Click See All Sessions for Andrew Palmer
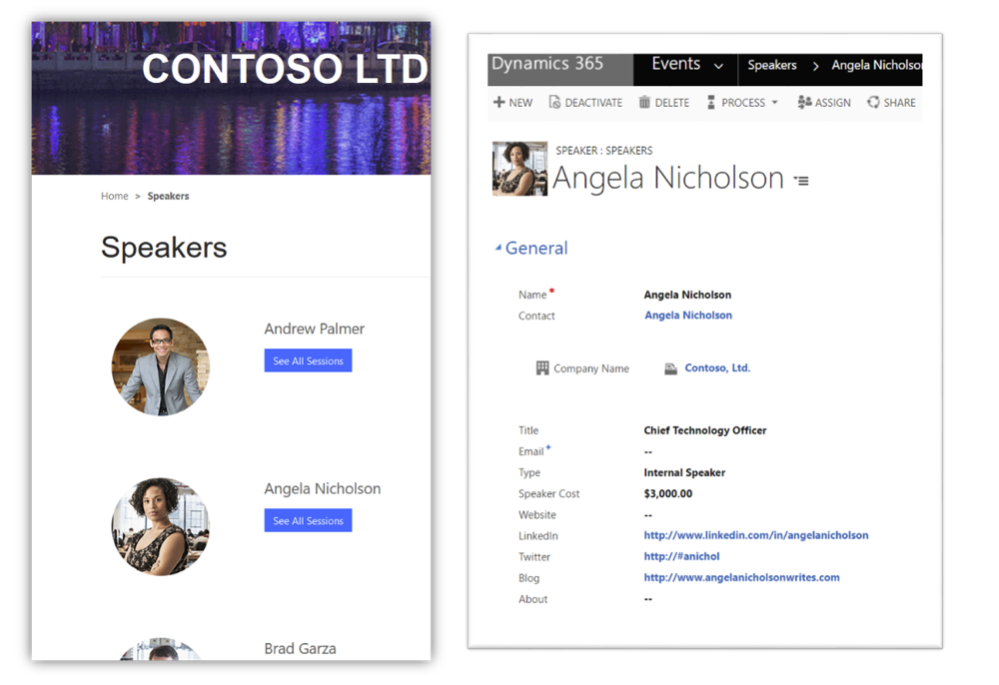This screenshot has height=685, width=999. pos(308,361)
